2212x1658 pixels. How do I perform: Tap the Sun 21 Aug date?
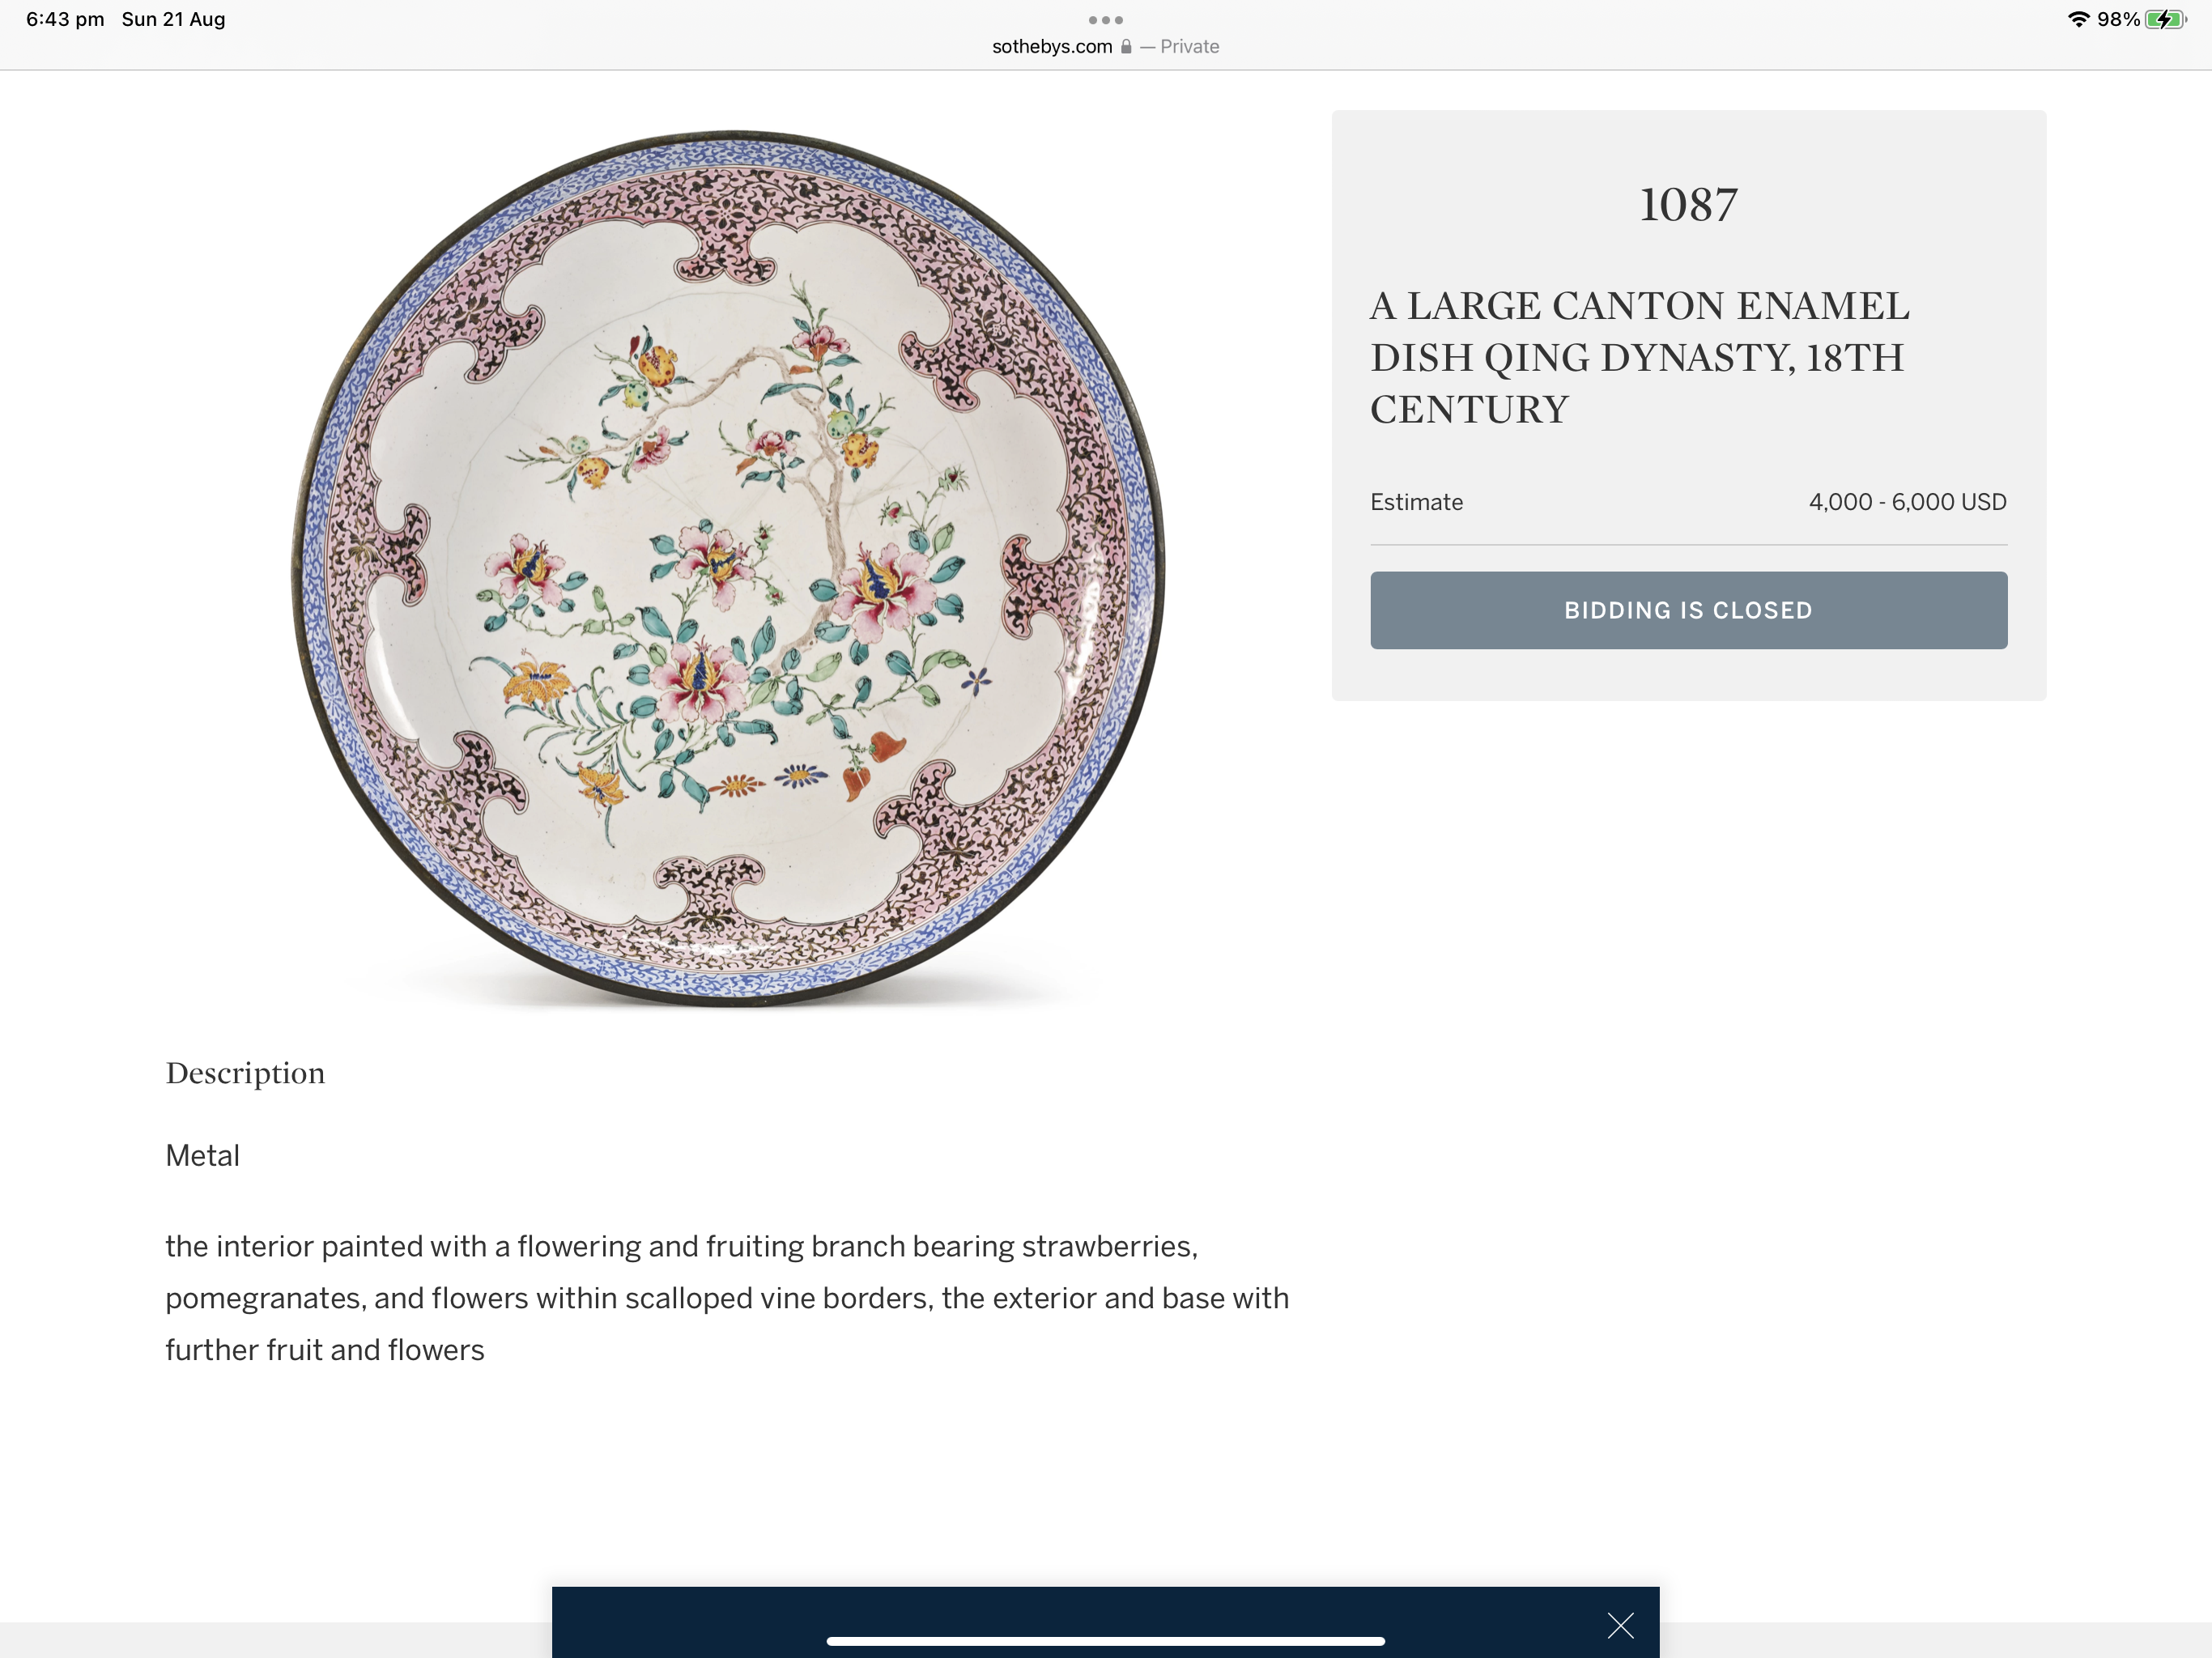(x=173, y=19)
